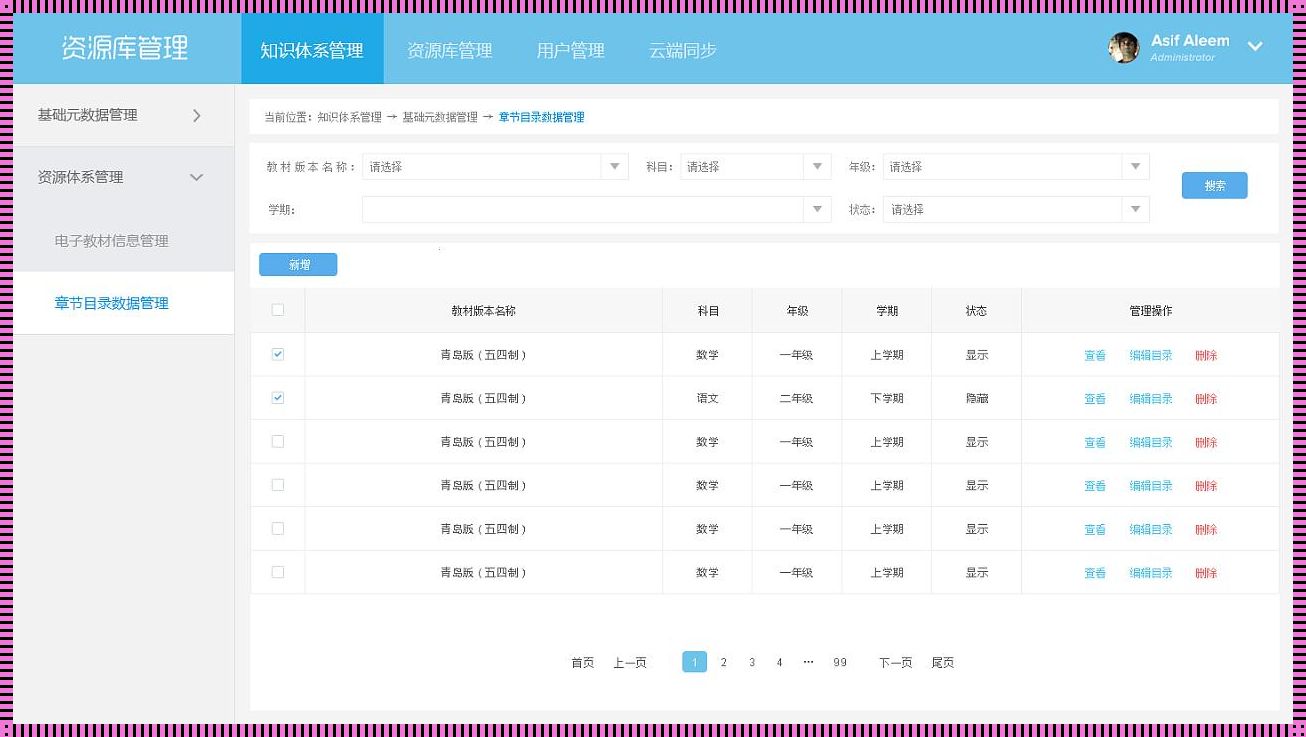Go to 下一页 in pagination

(895, 662)
